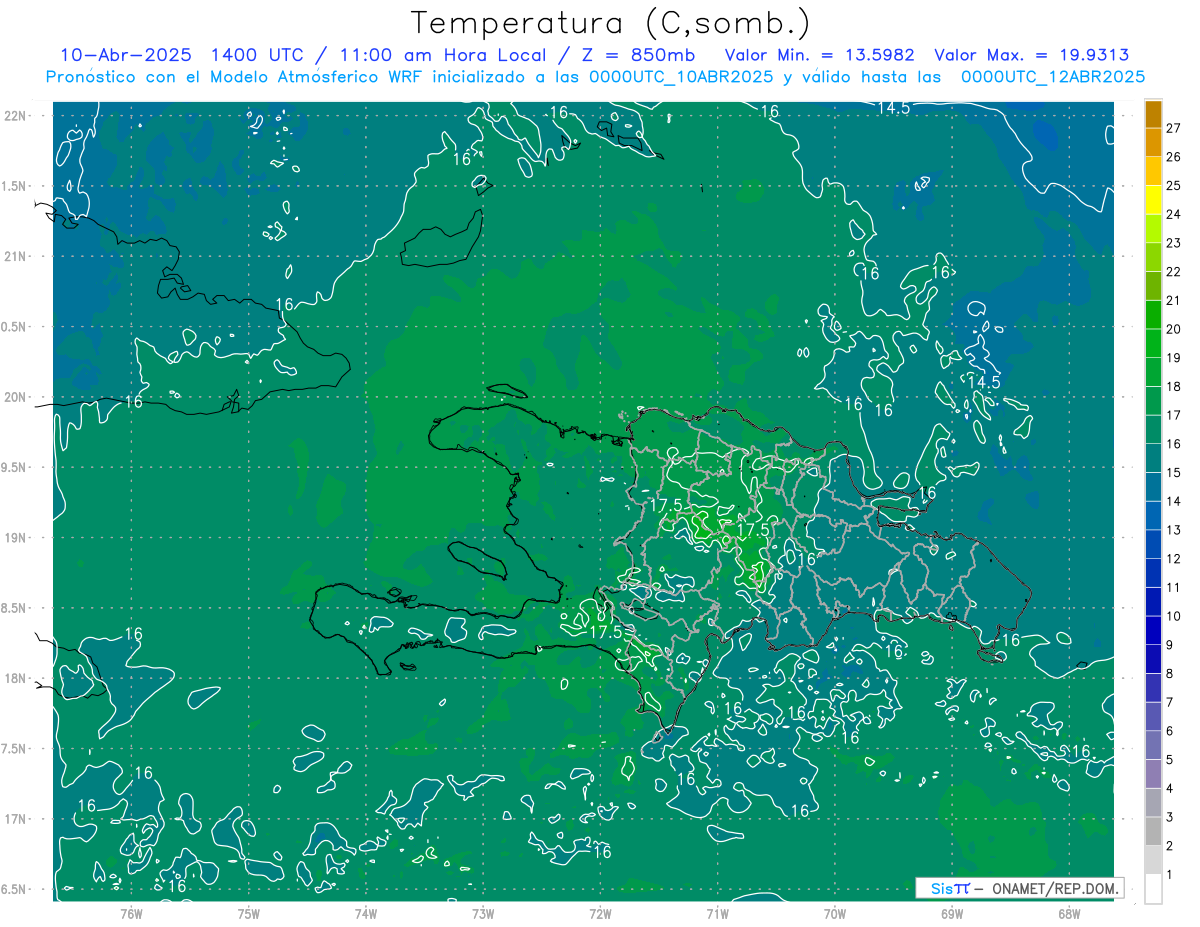Click the 'Temperatura (C,somb.)' map title

pyautogui.click(x=611, y=22)
